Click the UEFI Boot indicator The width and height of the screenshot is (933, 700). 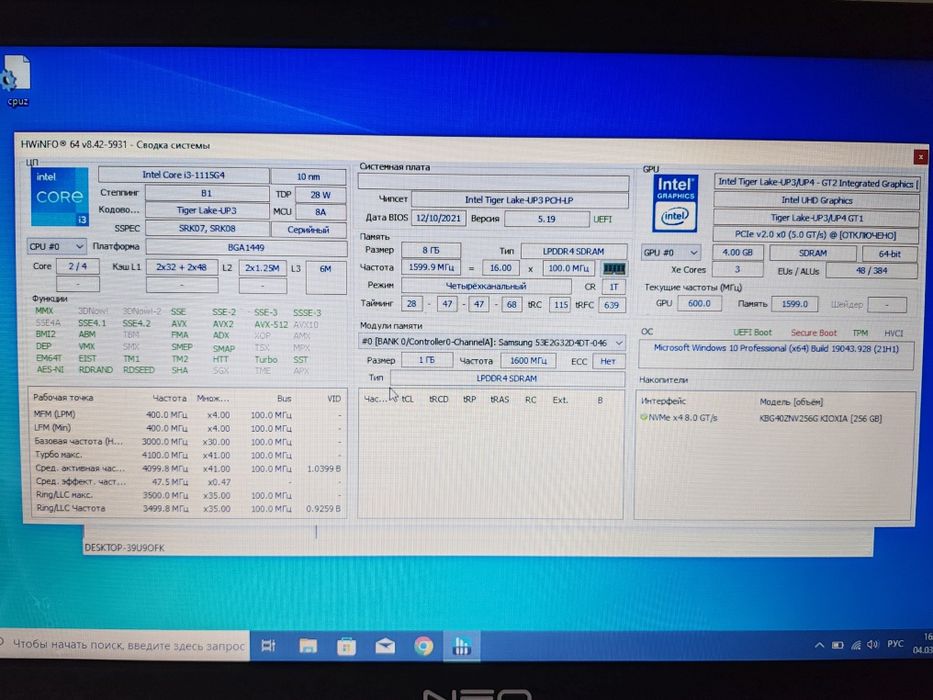[752, 332]
